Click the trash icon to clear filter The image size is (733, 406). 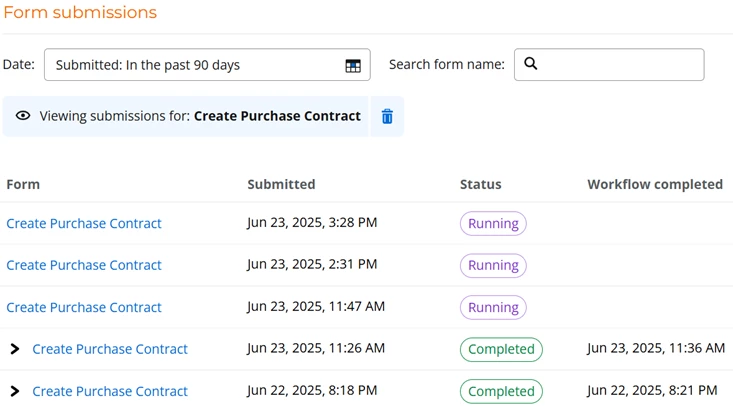point(387,117)
